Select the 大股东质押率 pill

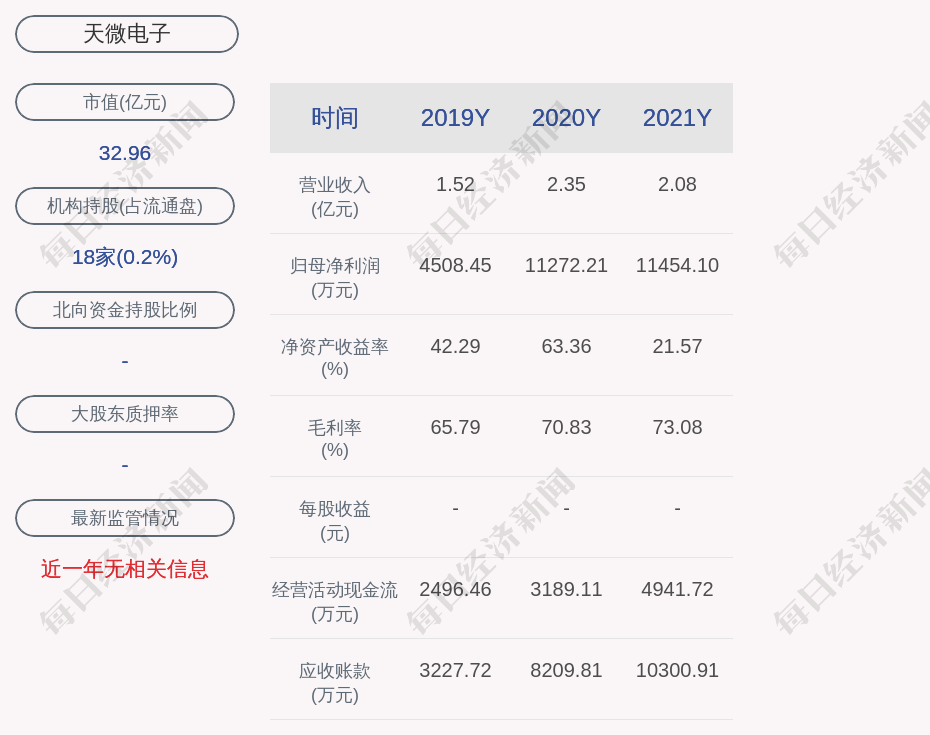[x=125, y=414]
